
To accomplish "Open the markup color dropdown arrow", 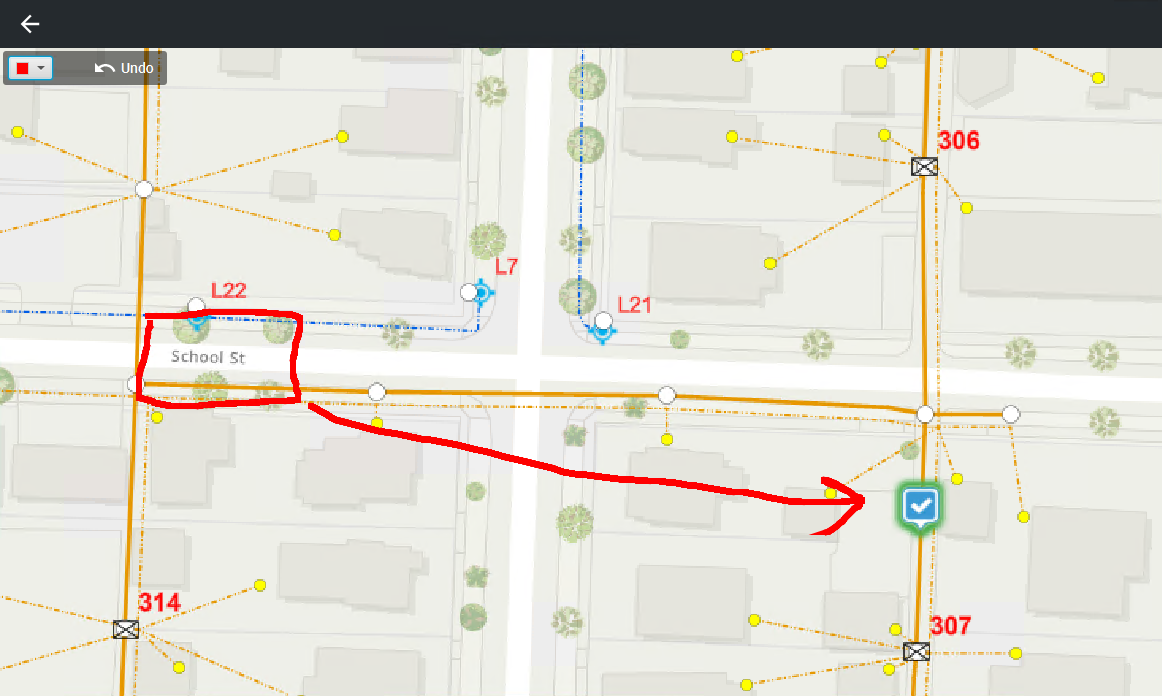I will pyautogui.click(x=42, y=68).
